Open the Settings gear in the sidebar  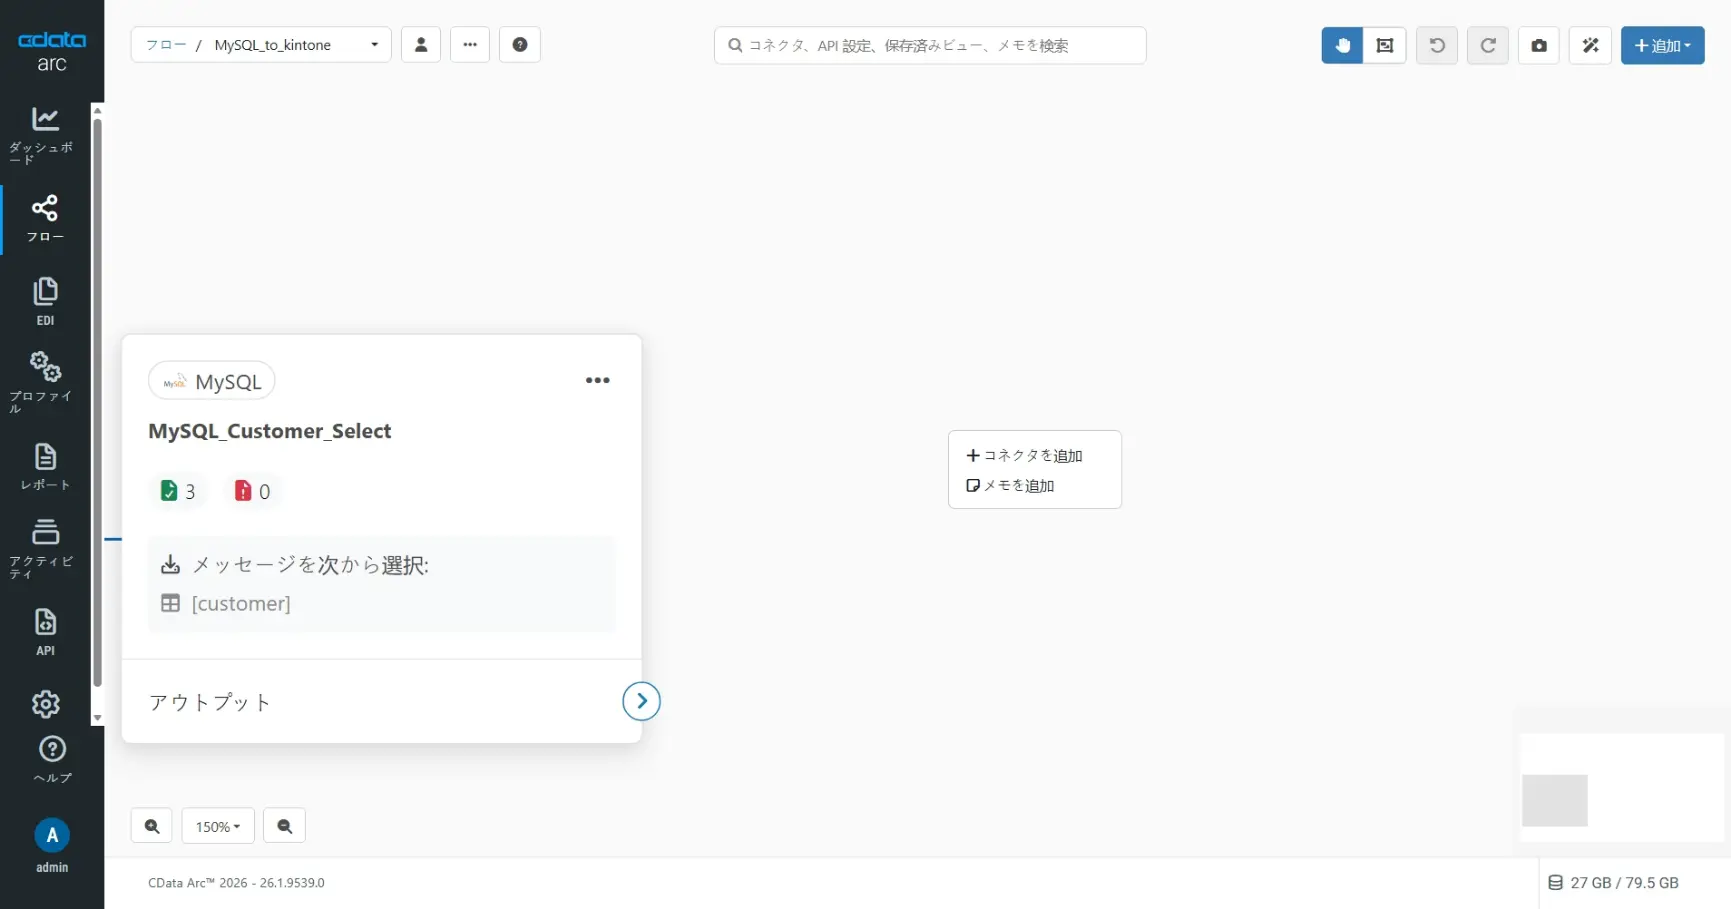(46, 704)
